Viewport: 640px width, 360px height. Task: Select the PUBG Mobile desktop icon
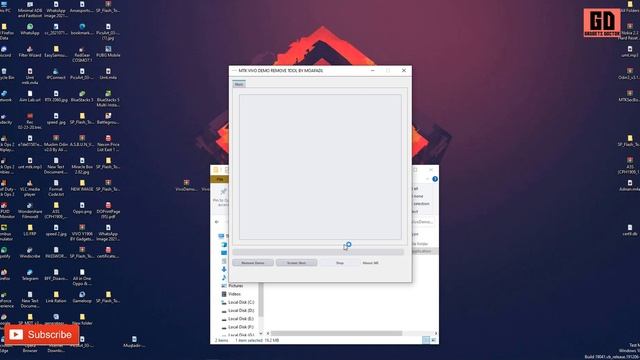(108, 51)
